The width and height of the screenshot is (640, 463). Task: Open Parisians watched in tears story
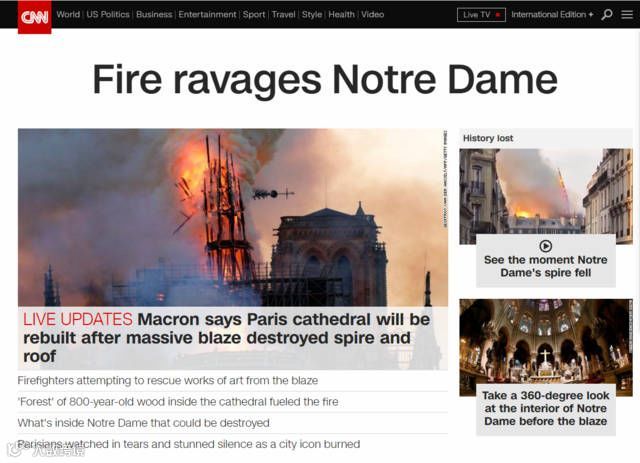click(189, 444)
